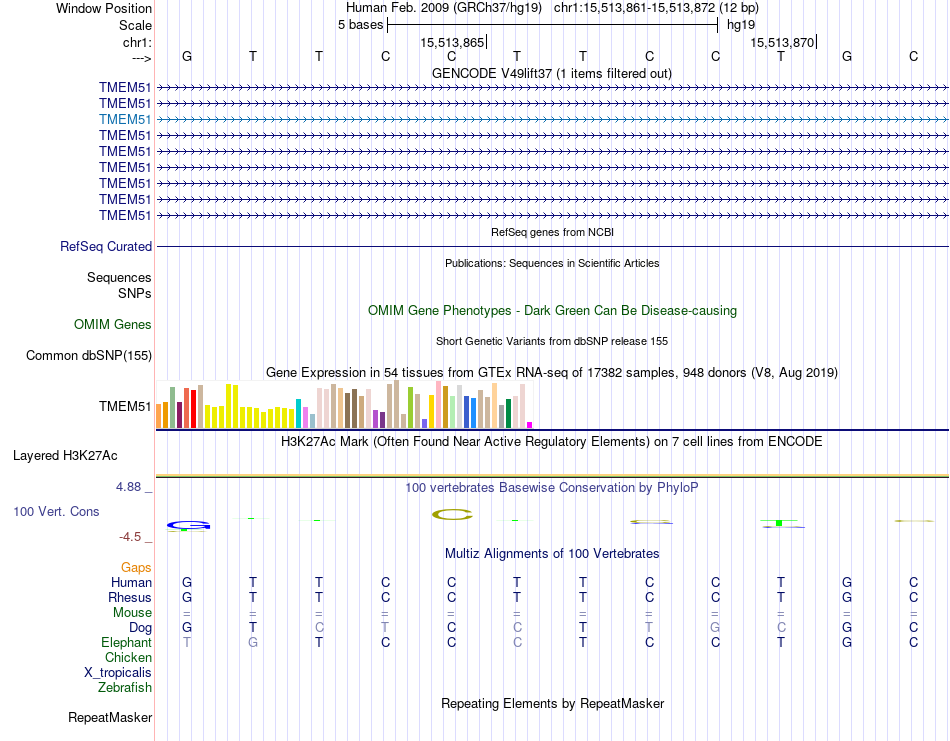950x741 pixels.
Task: Click 'Publications: Sequences in Scientific Articles' title
Action: tap(552, 263)
